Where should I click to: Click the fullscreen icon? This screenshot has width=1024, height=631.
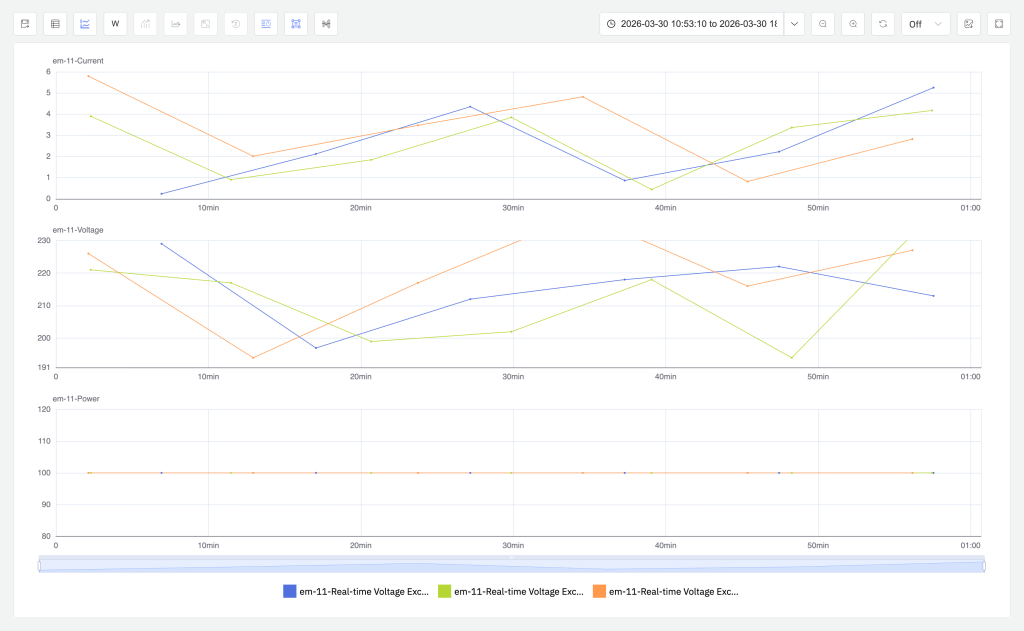click(999, 24)
